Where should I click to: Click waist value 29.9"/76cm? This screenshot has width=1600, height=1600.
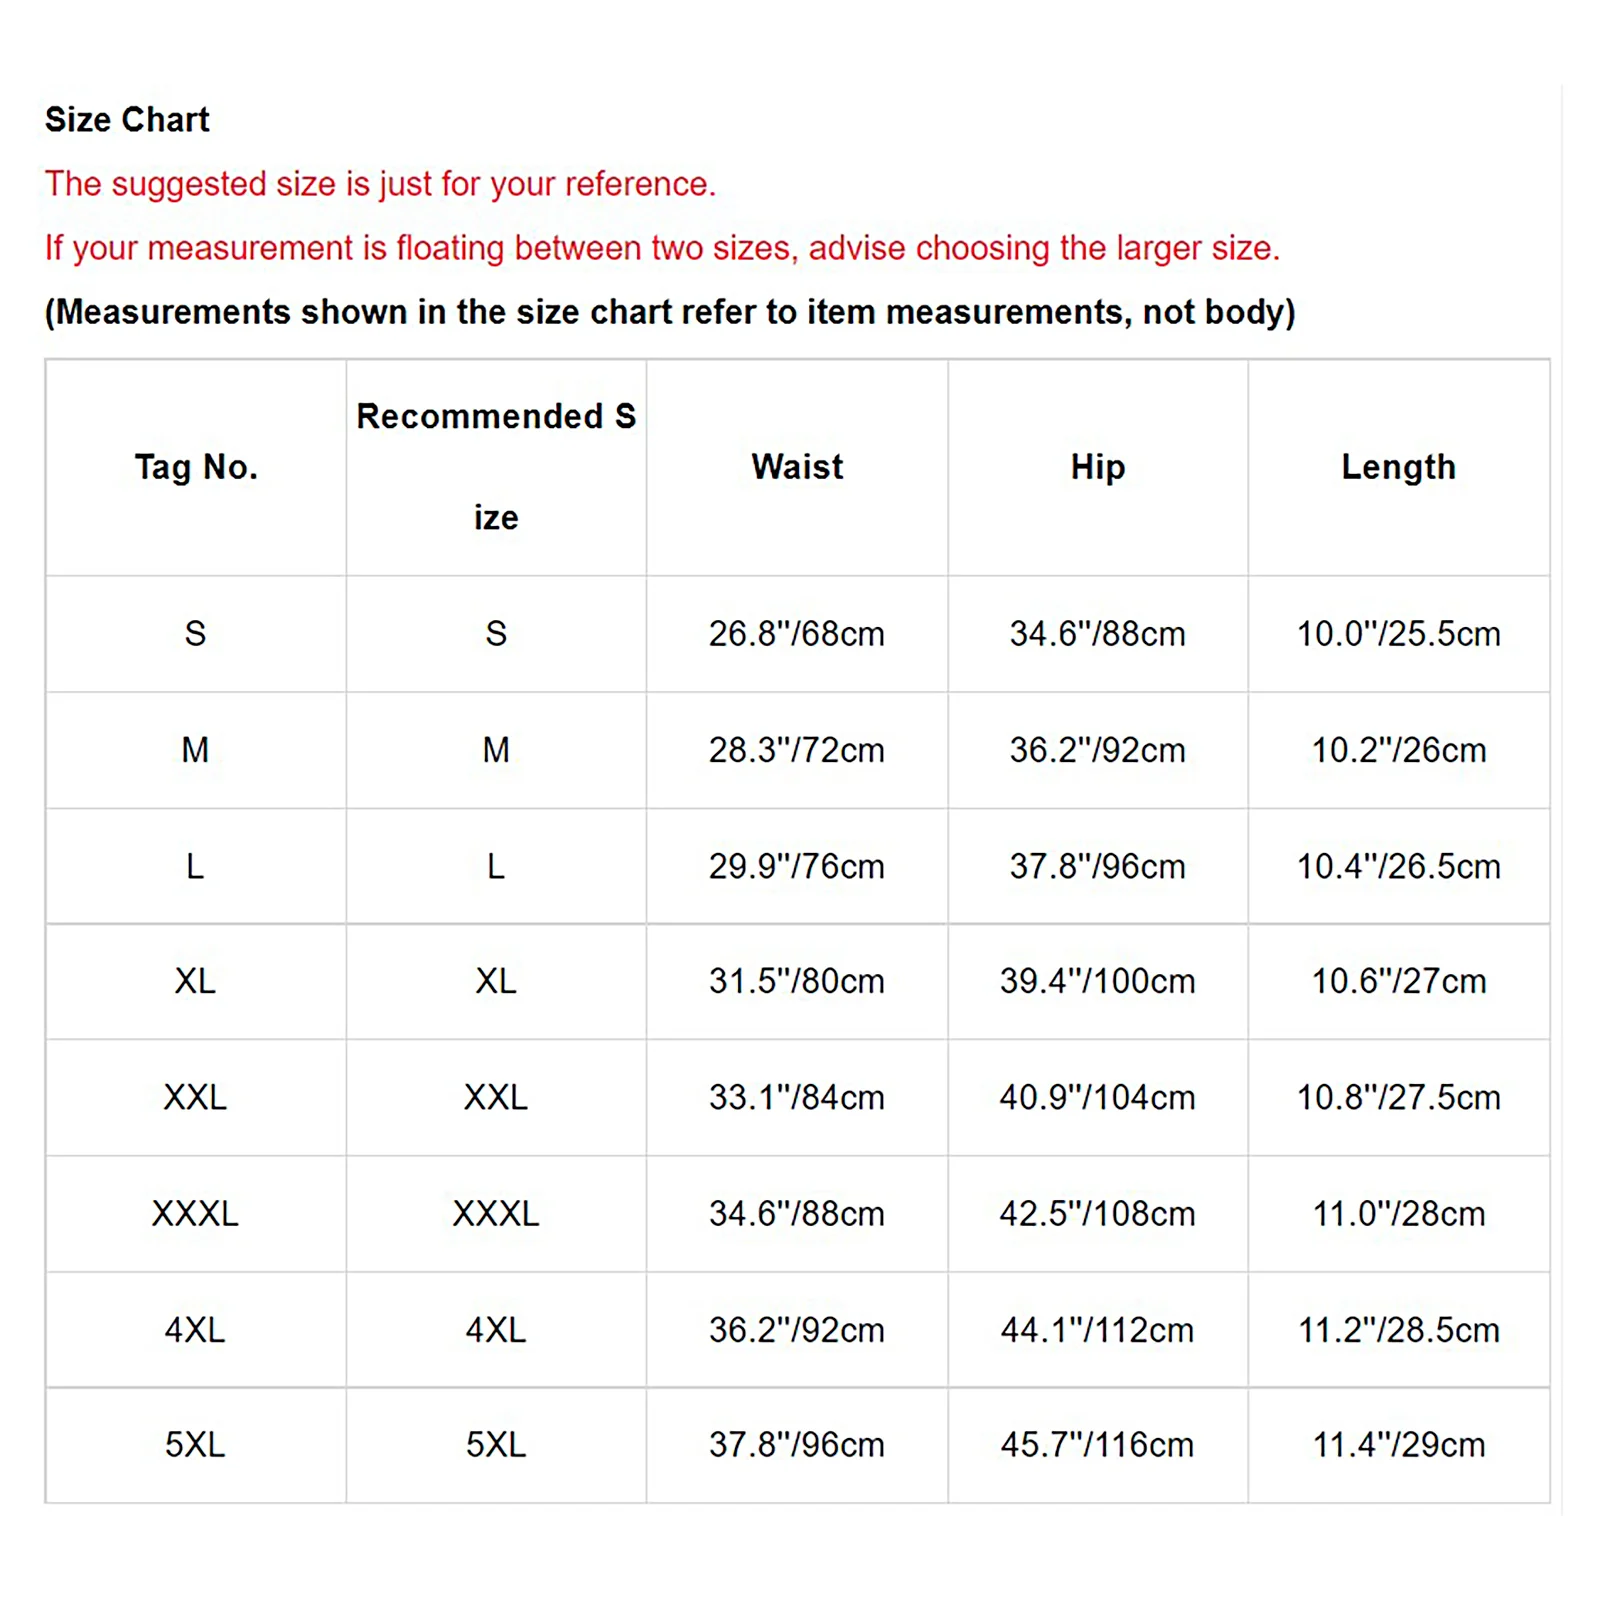pyautogui.click(x=797, y=866)
